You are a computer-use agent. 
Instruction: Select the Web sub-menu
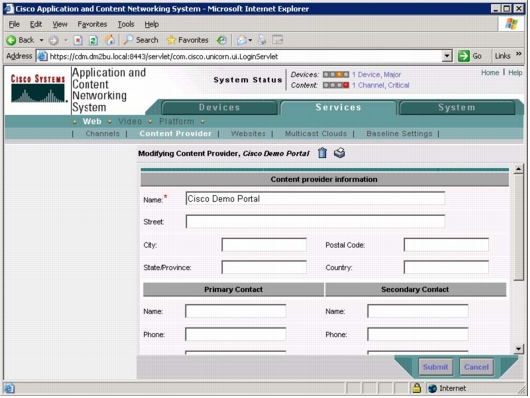coord(92,121)
